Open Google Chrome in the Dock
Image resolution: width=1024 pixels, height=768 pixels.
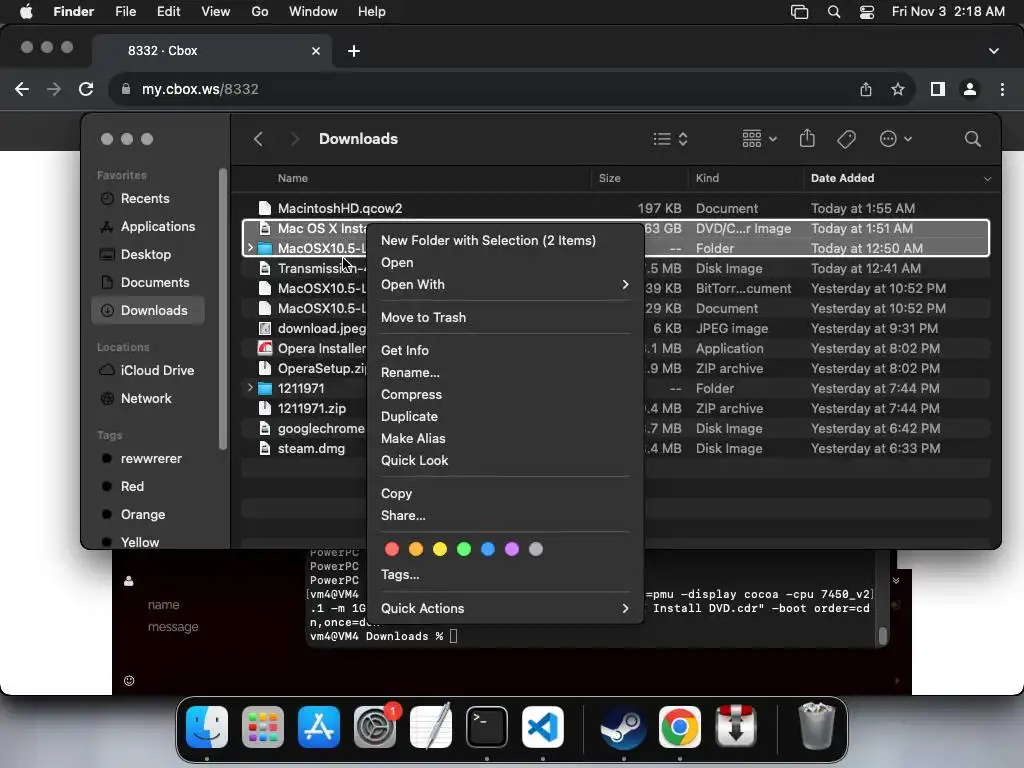tap(679, 727)
